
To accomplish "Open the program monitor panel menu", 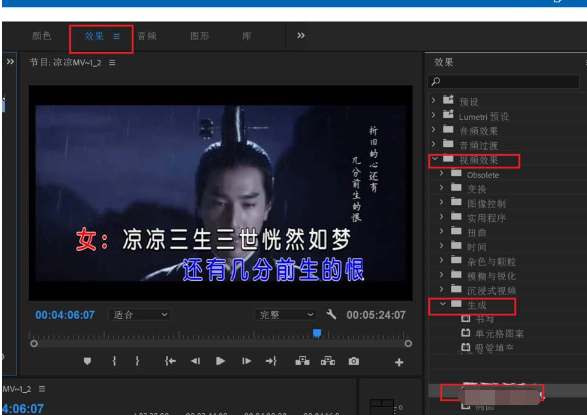I will (112, 62).
